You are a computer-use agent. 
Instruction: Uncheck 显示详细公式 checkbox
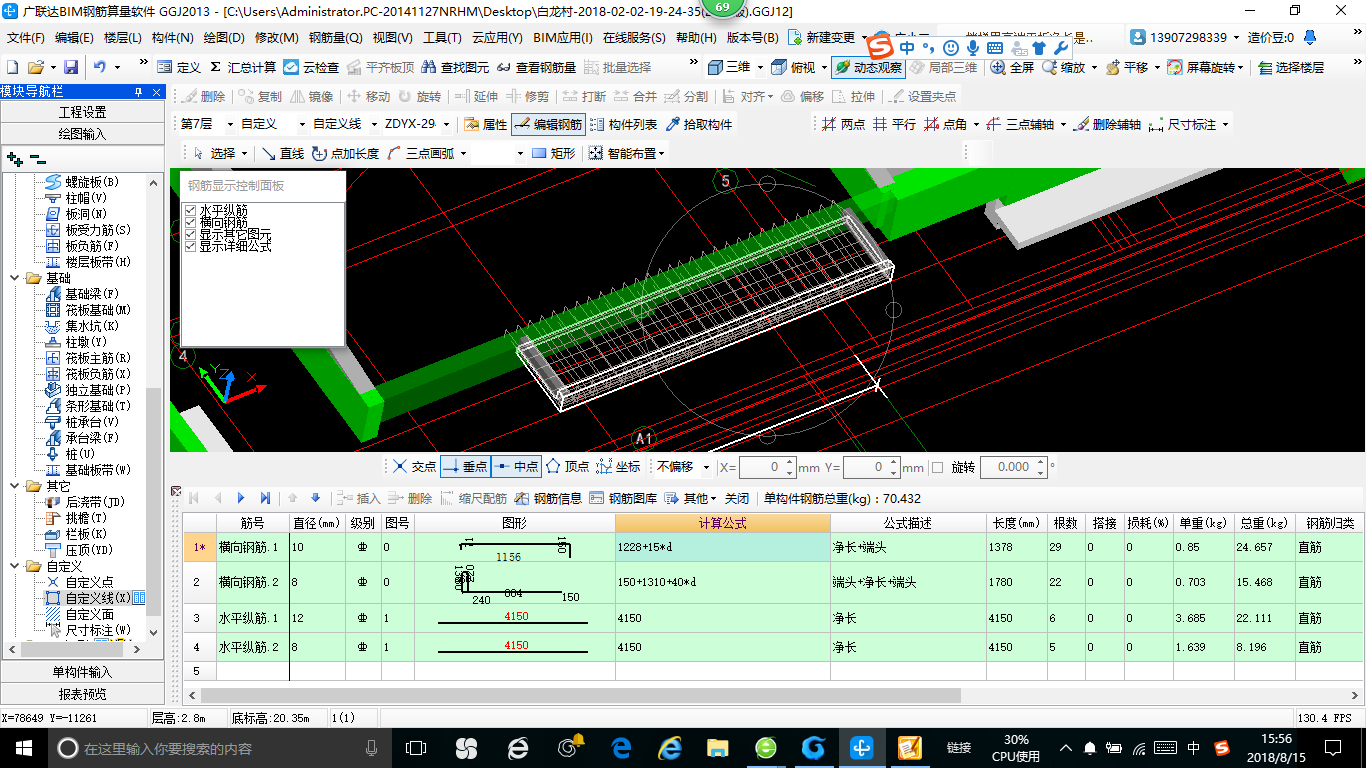190,246
